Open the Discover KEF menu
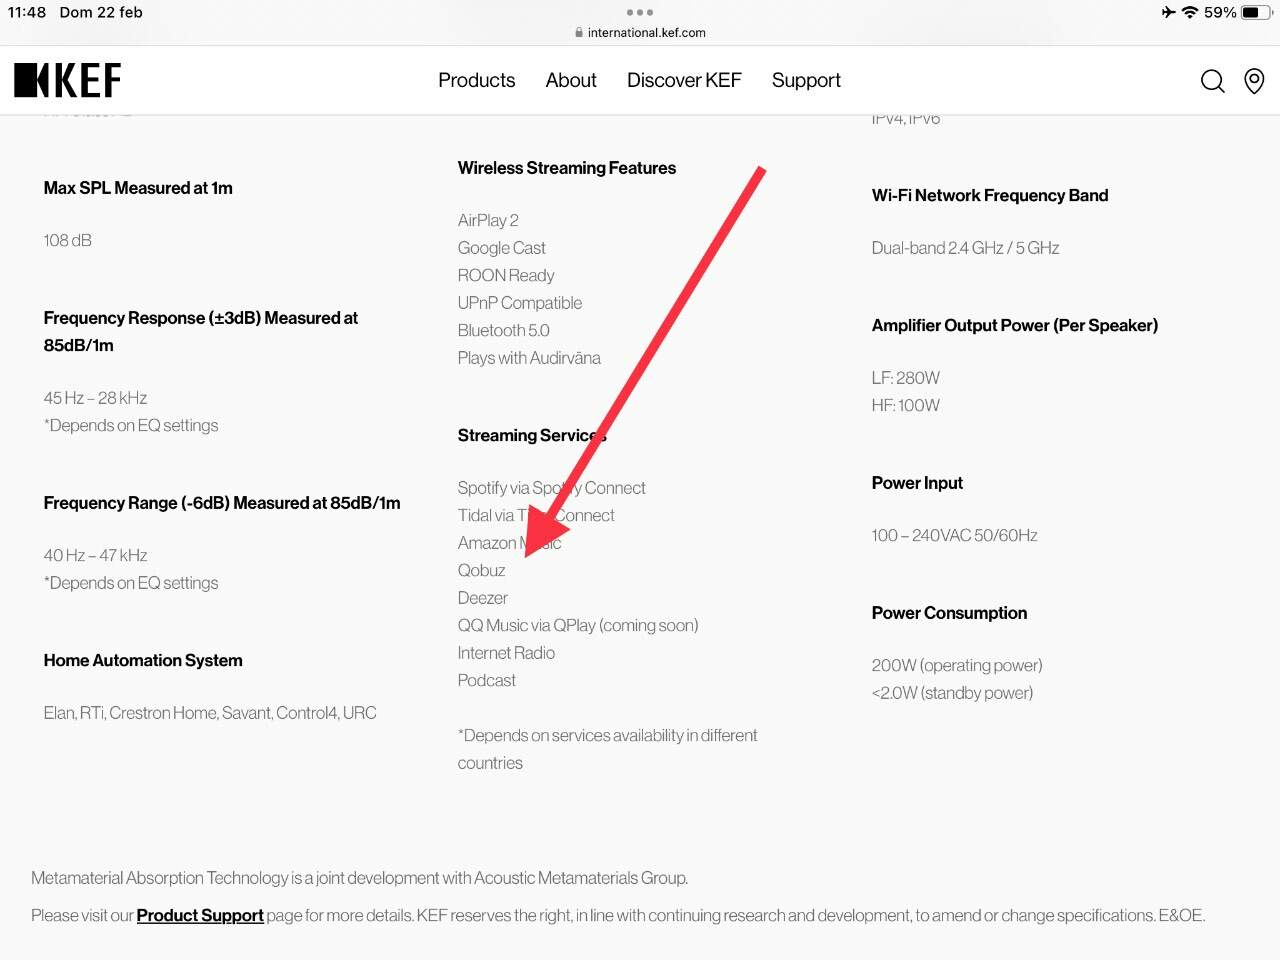The image size is (1280, 960). coord(684,80)
